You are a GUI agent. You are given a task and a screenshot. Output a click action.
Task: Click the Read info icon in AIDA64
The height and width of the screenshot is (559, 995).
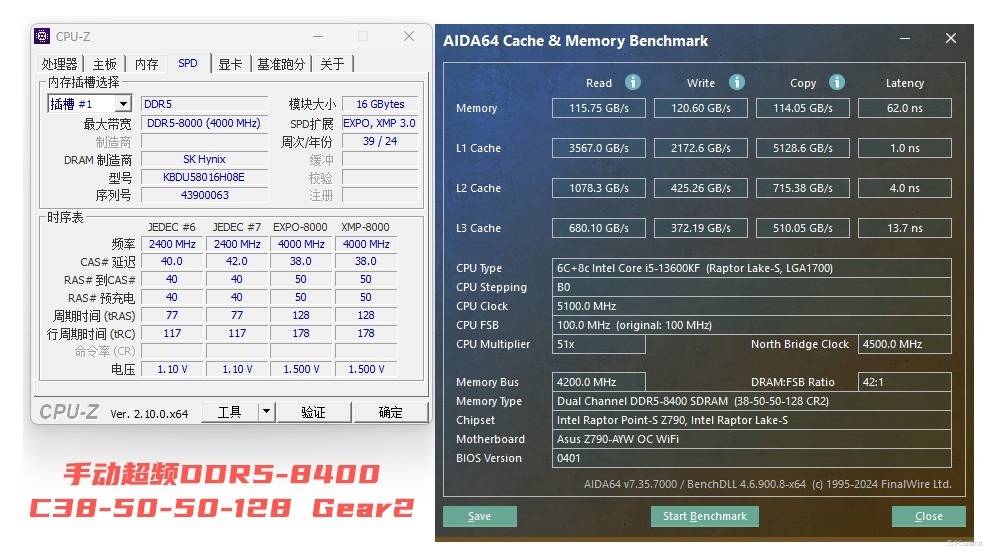point(633,82)
